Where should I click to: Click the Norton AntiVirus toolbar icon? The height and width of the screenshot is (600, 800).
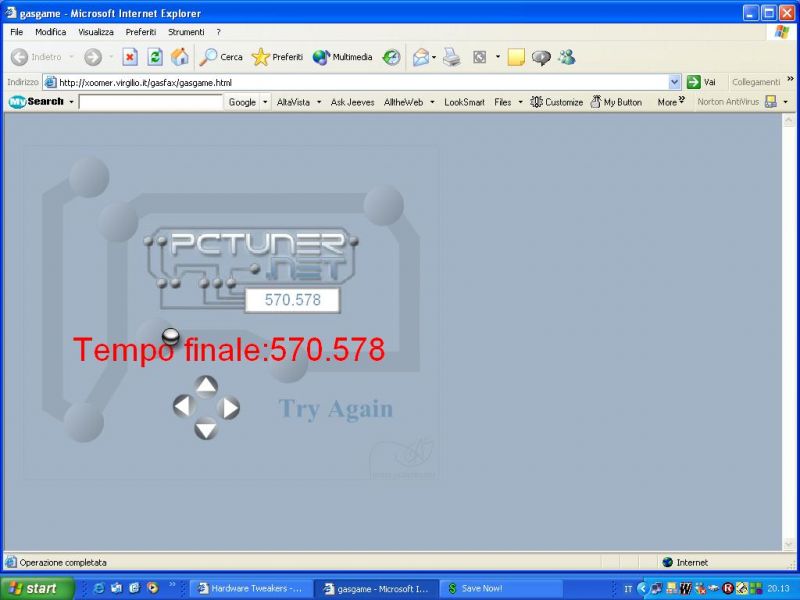(x=771, y=102)
